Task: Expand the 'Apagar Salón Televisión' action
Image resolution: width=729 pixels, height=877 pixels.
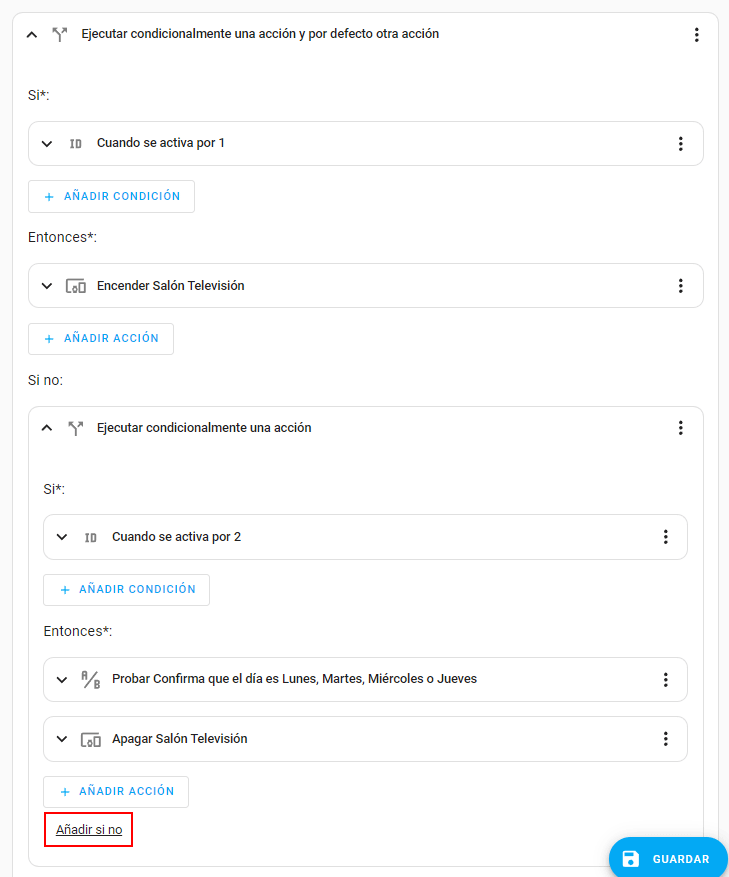Action: [x=62, y=739]
